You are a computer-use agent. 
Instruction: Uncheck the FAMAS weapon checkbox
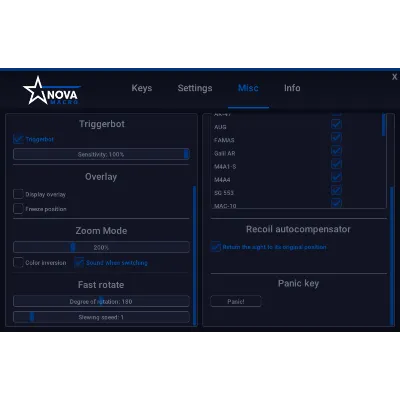pyautogui.click(x=336, y=137)
